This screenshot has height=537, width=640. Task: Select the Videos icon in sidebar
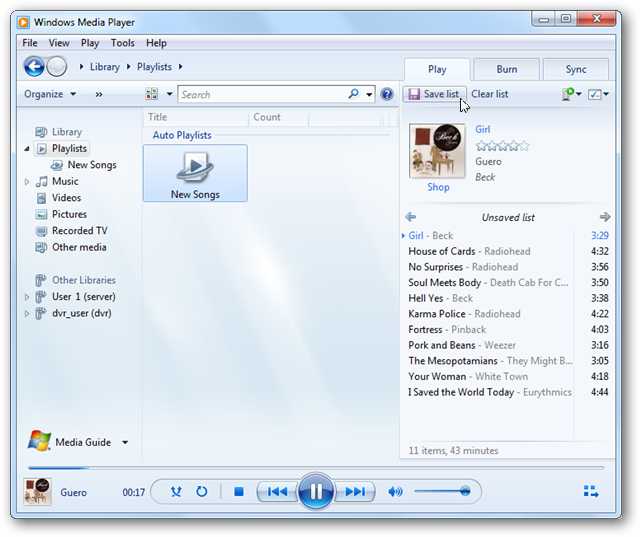click(x=41, y=198)
